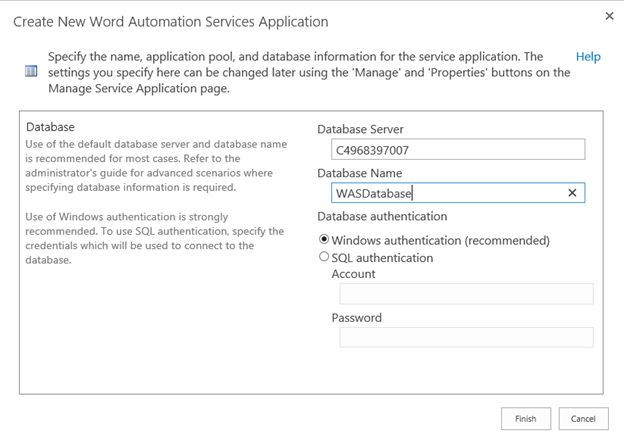Clear the Database Name field with X icon
This screenshot has width=624, height=446.
click(x=572, y=193)
